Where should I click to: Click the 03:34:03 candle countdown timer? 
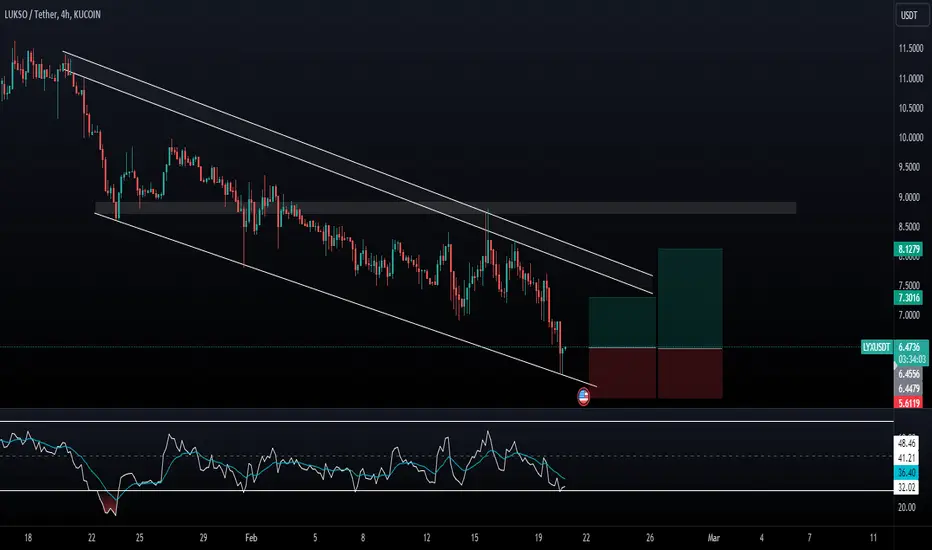click(x=911, y=360)
